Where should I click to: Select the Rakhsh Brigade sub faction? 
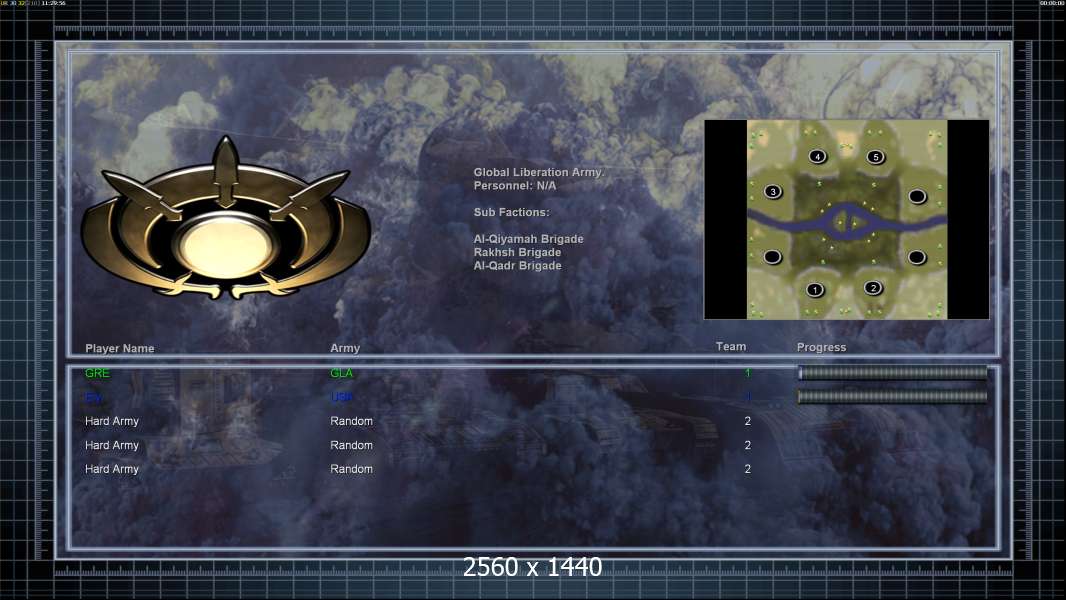(x=517, y=252)
